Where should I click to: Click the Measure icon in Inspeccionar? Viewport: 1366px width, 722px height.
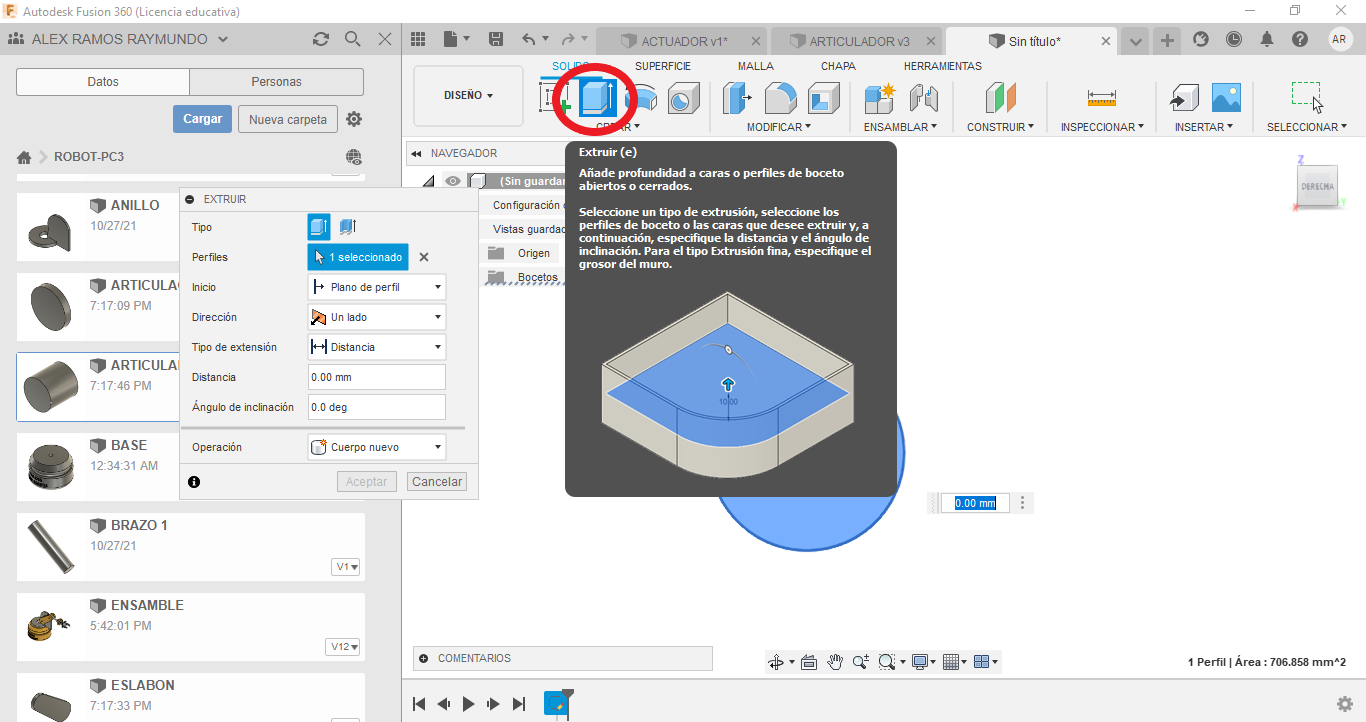1102,98
